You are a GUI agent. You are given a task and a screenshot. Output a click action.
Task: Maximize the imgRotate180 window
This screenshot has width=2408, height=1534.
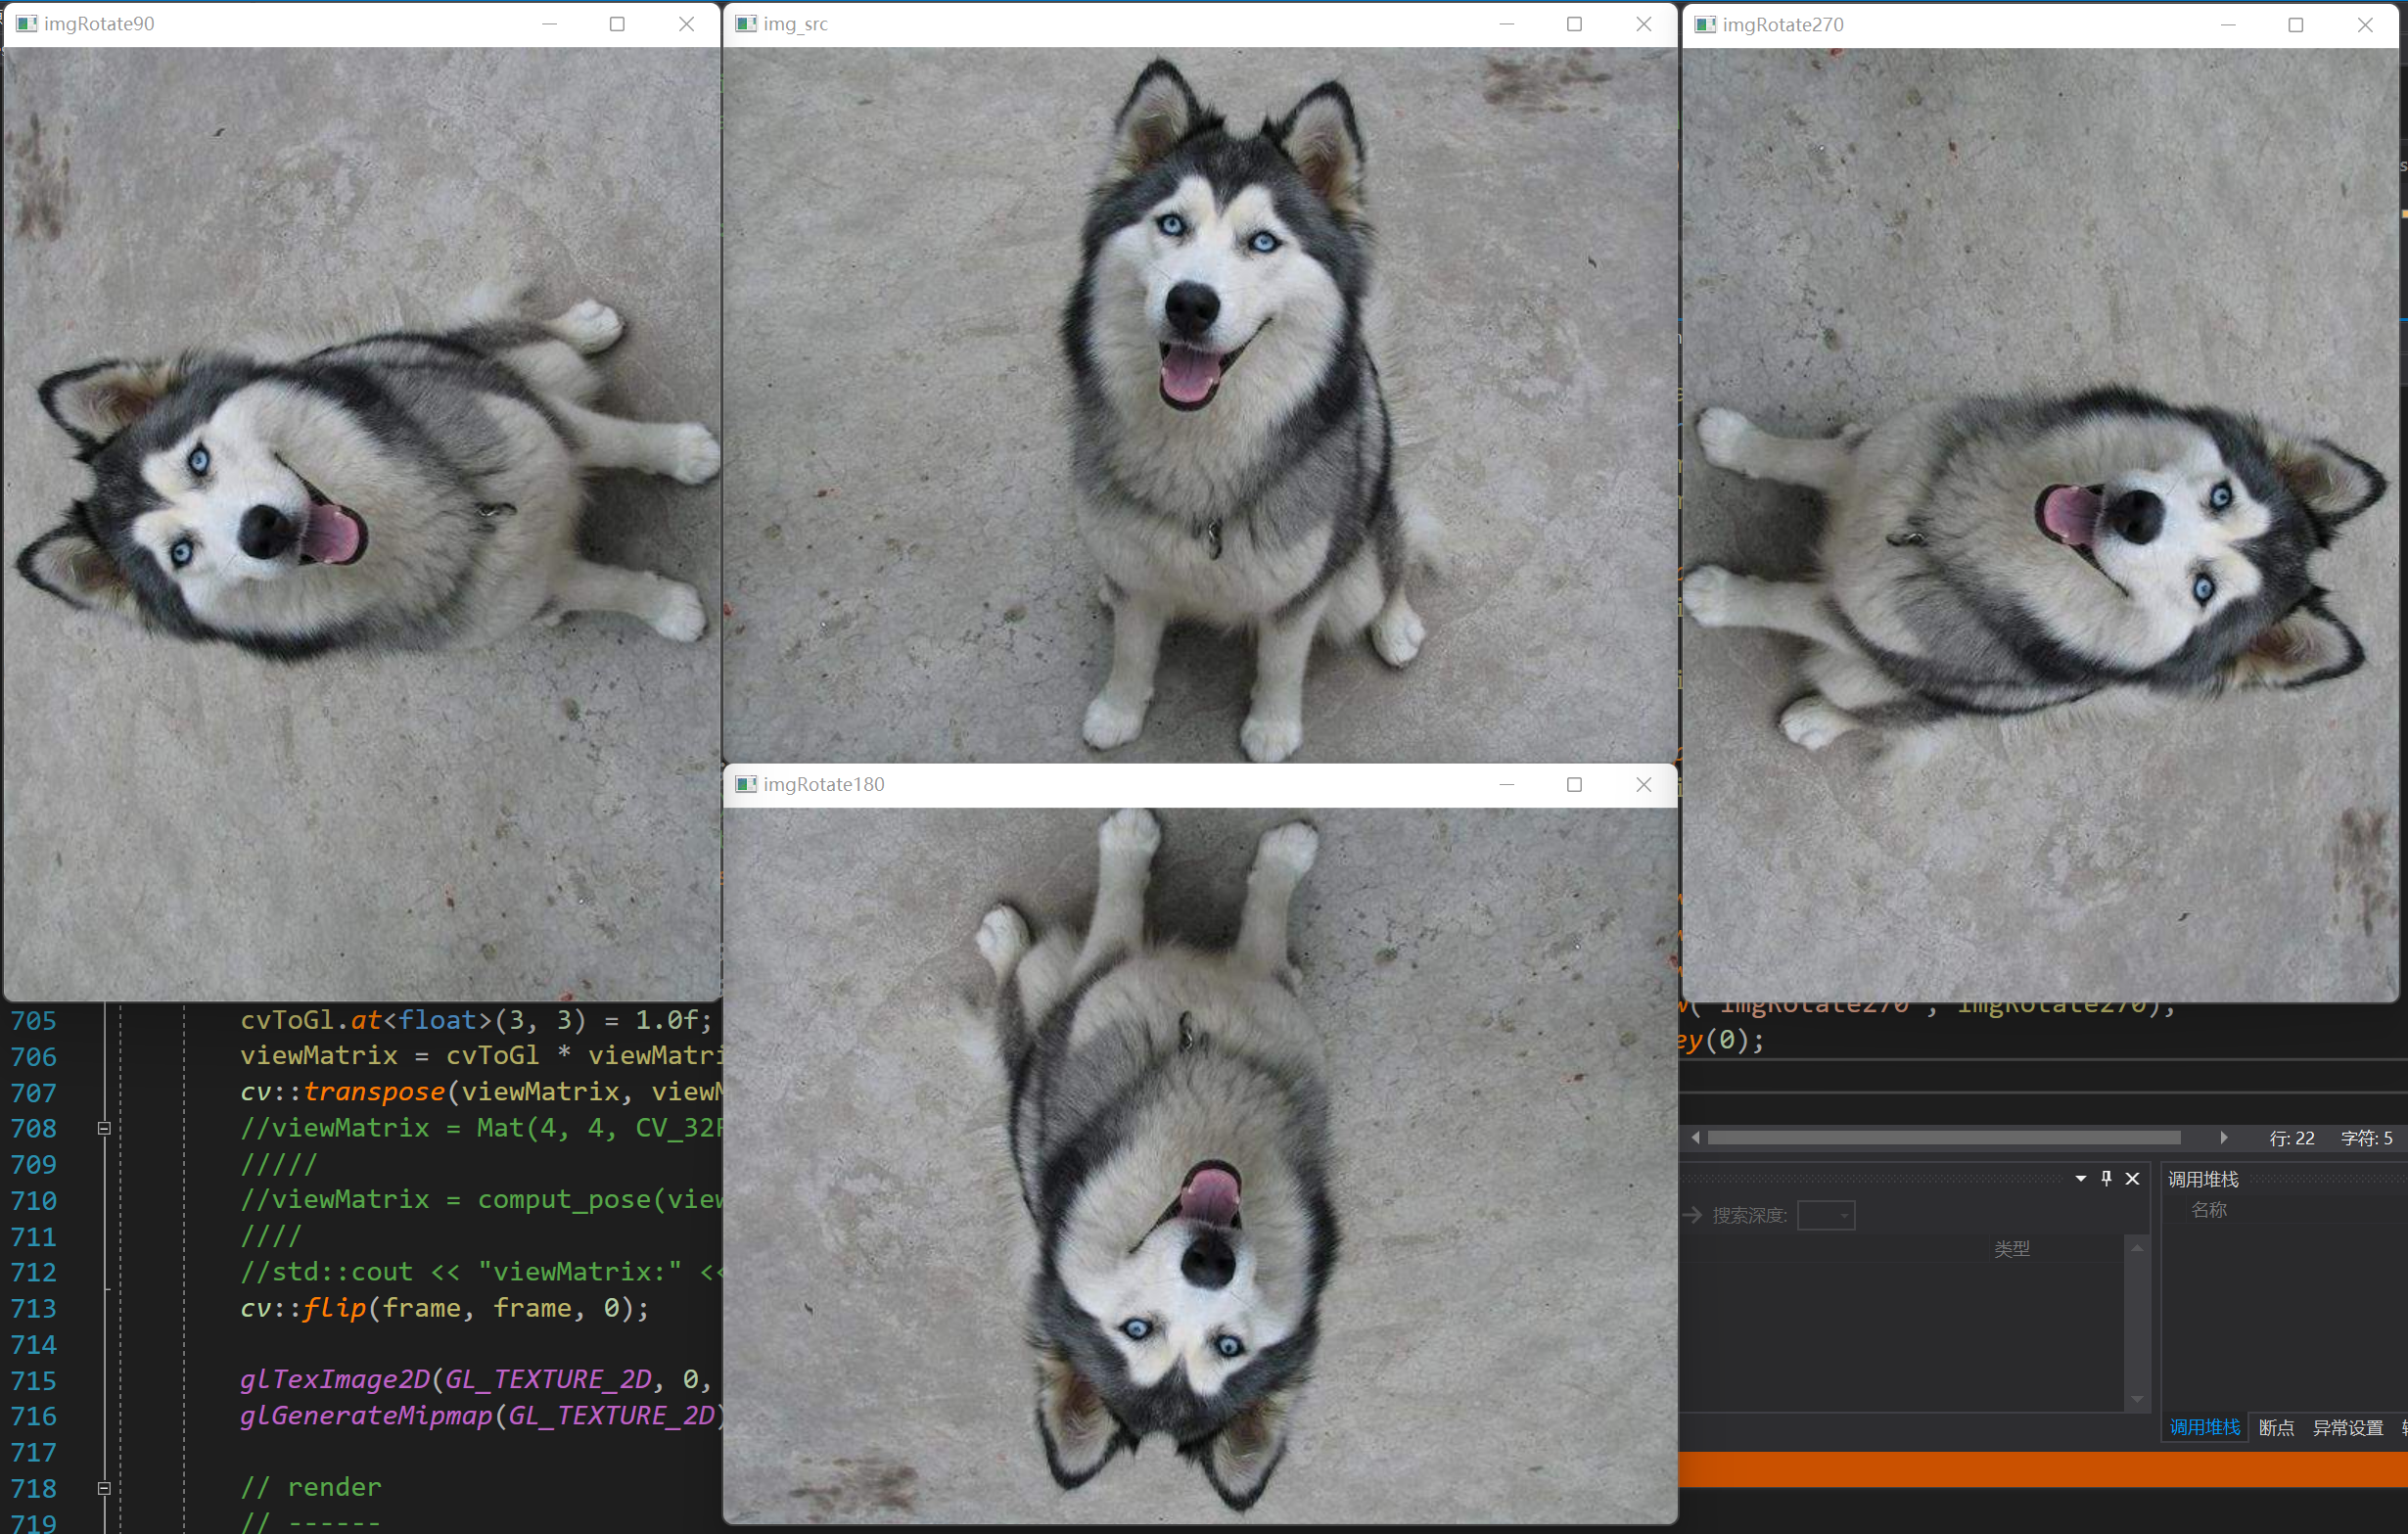pyautogui.click(x=1574, y=784)
